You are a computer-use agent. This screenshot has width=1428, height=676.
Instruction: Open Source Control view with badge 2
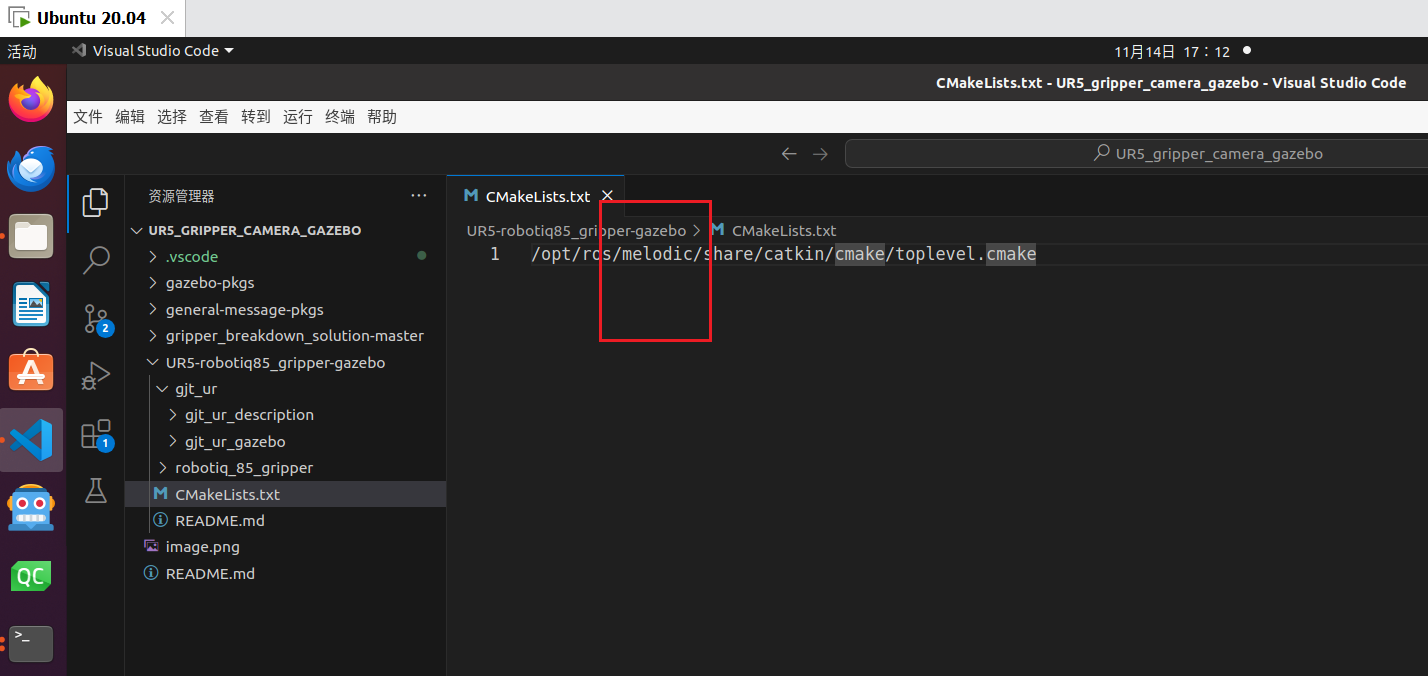[x=96, y=318]
